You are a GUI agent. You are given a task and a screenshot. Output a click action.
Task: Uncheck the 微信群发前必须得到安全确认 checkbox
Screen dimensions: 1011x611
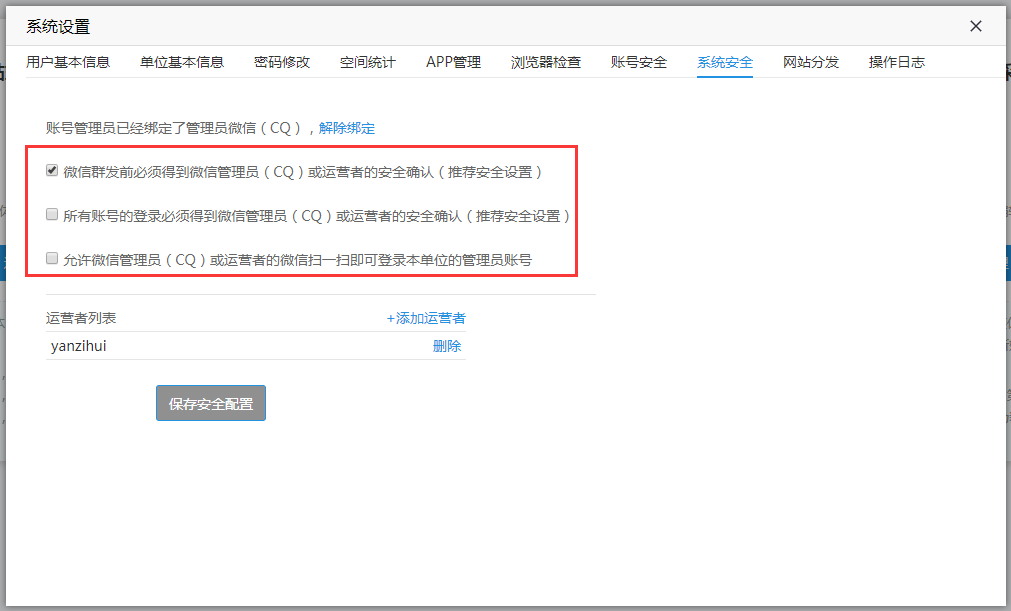pos(52,171)
